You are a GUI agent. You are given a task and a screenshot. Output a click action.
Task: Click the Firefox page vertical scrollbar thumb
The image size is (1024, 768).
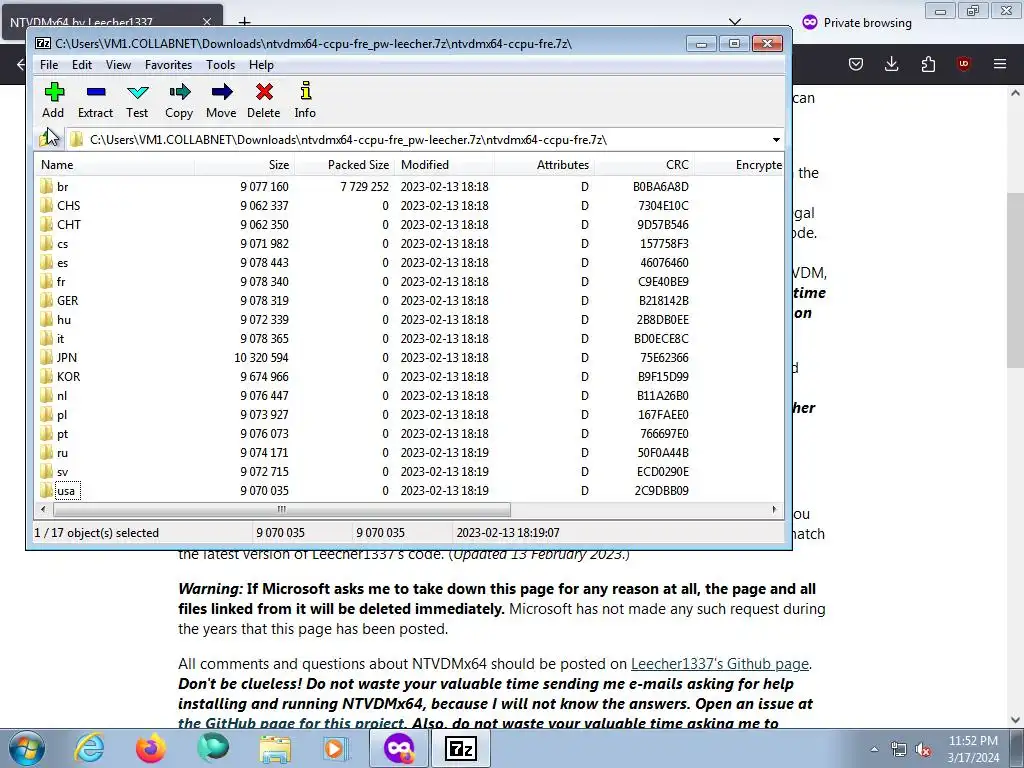tap(1015, 281)
